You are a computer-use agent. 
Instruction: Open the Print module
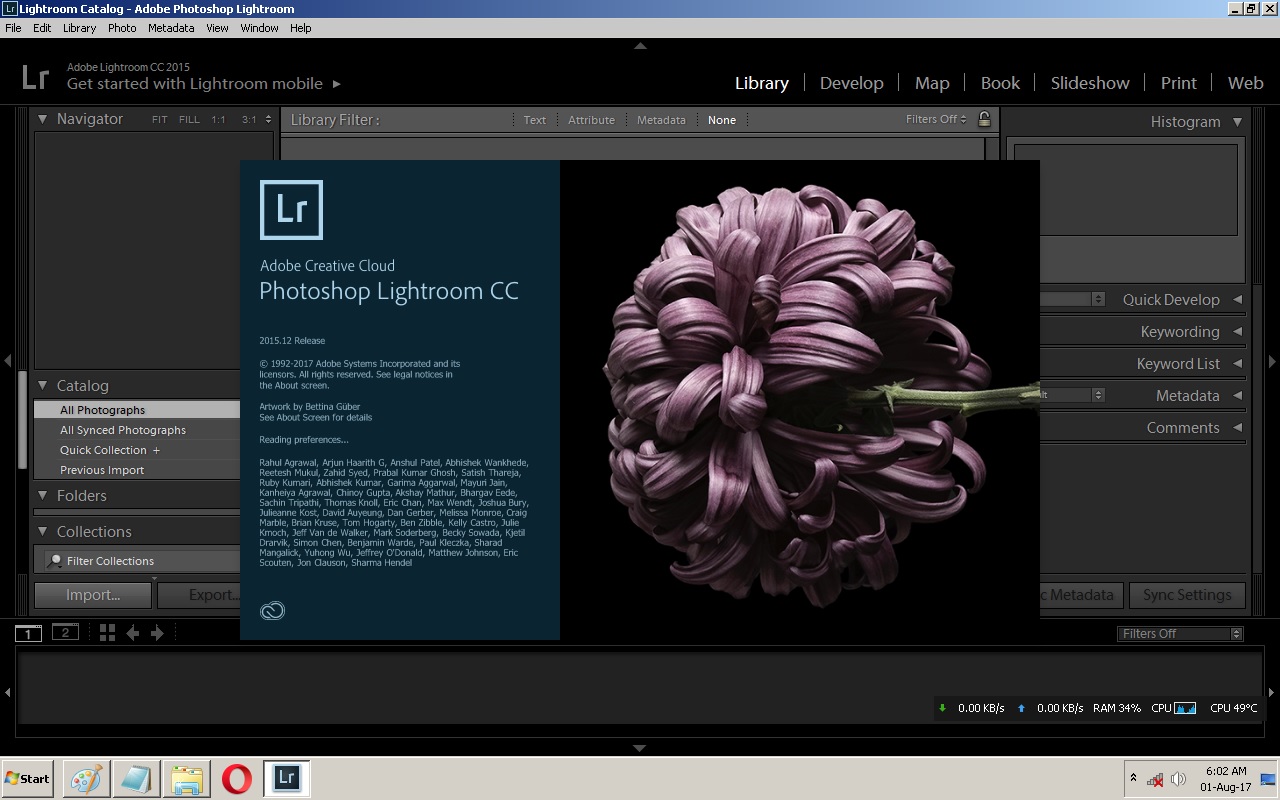1178,83
